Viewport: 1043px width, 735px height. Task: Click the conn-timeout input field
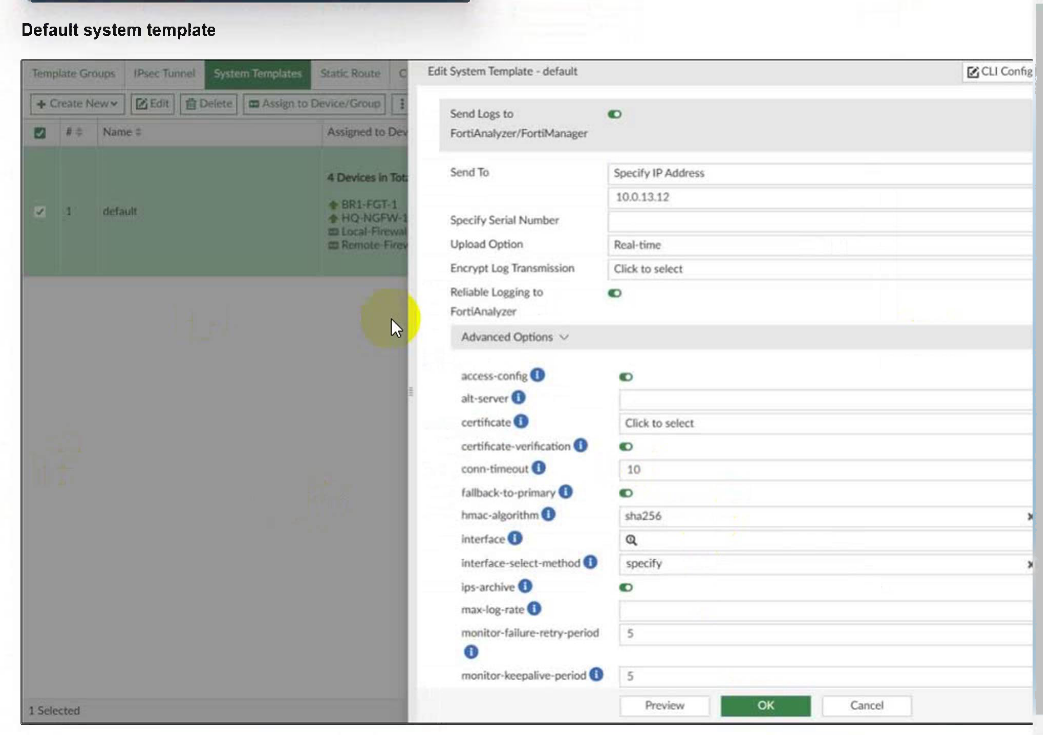(x=825, y=469)
